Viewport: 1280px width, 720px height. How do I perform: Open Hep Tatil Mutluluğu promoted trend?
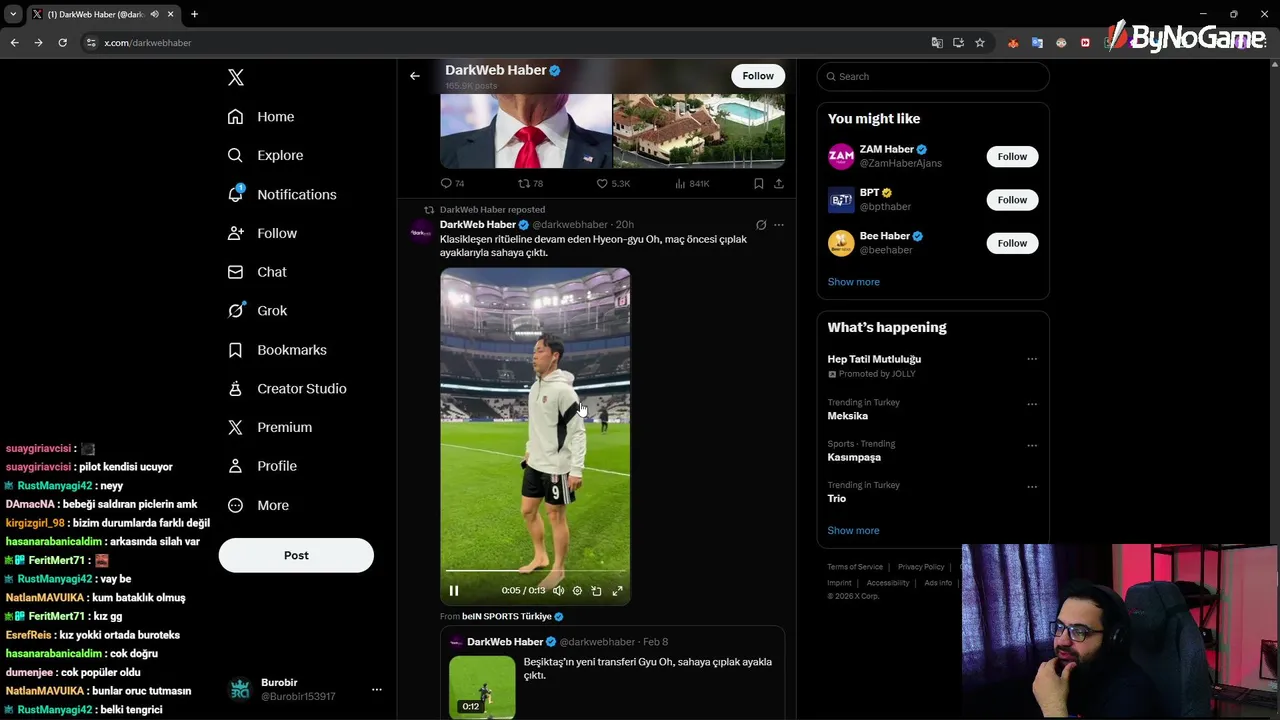(x=874, y=359)
